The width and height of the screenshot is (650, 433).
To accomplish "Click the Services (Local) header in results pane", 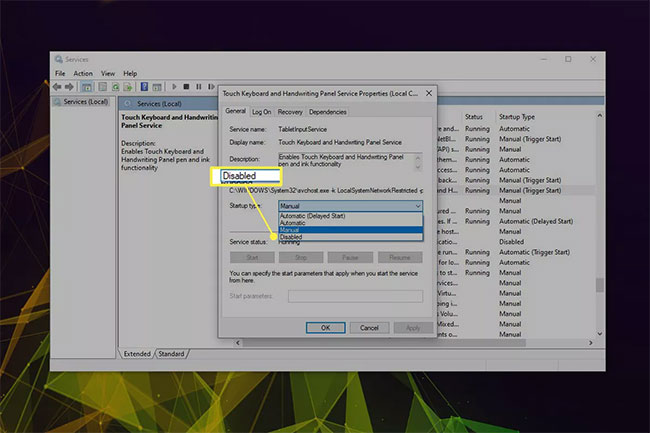I will [160, 104].
